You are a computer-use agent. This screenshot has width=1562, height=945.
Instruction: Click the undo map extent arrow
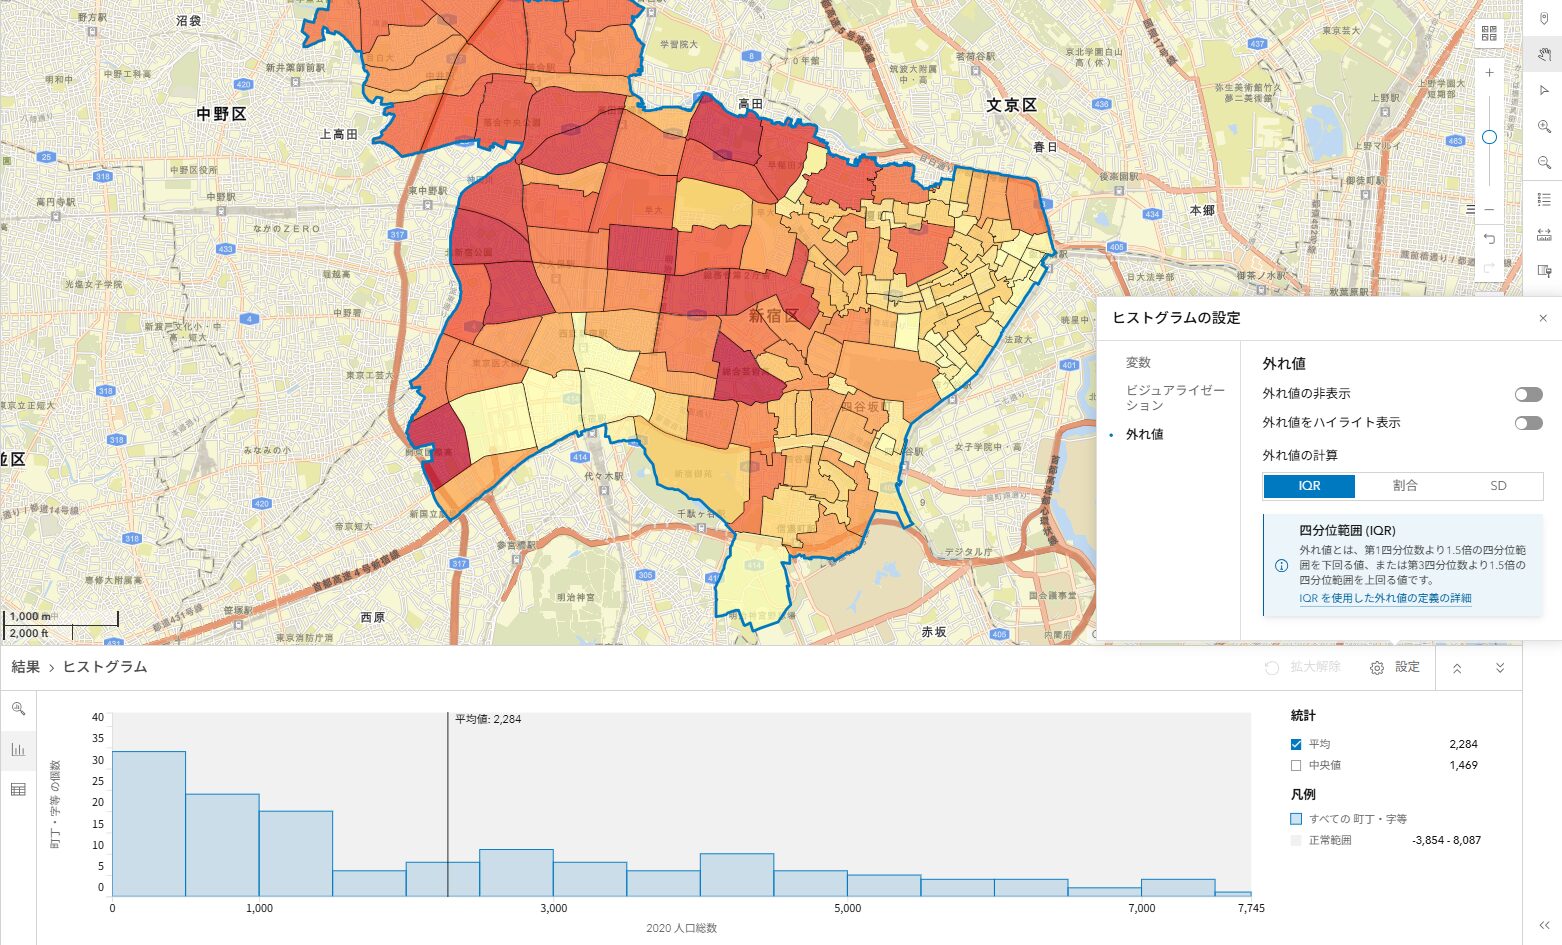coord(1489,239)
